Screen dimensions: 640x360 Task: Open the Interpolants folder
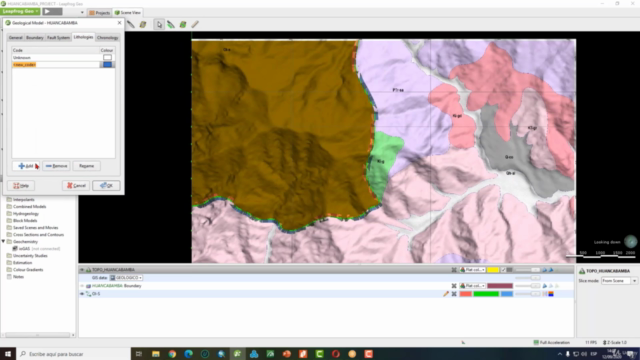pos(24,200)
